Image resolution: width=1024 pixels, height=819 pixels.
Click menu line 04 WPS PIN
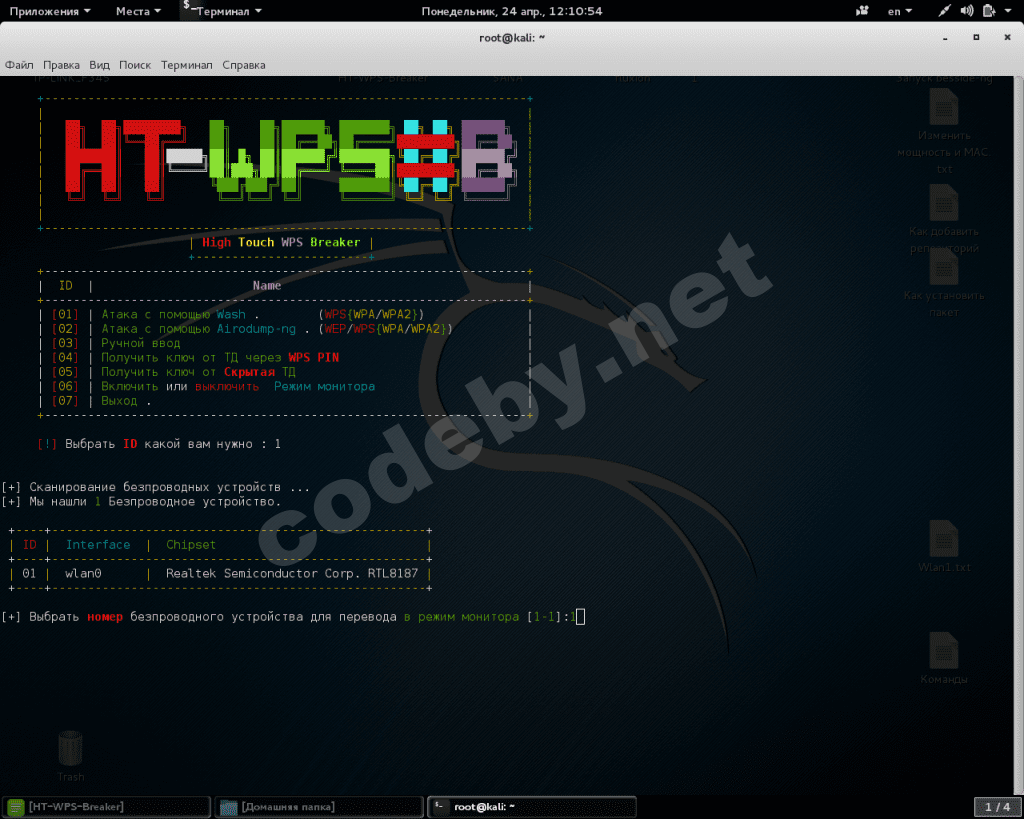click(195, 357)
